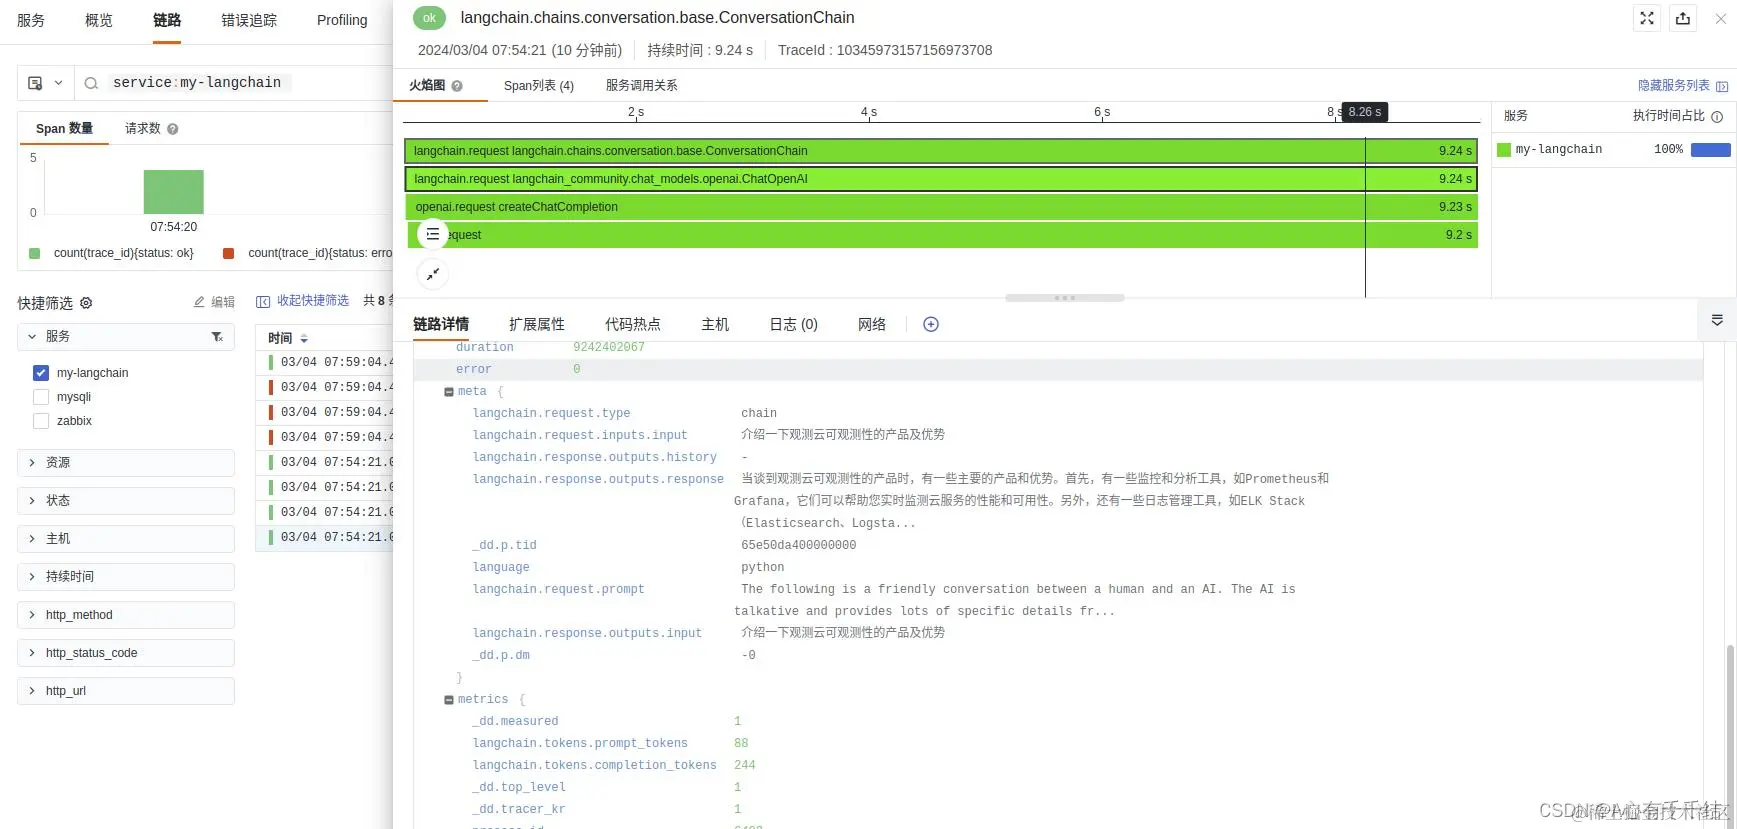Click the my-langchain green service color swatch
The image size is (1737, 829).
[x=1503, y=150]
